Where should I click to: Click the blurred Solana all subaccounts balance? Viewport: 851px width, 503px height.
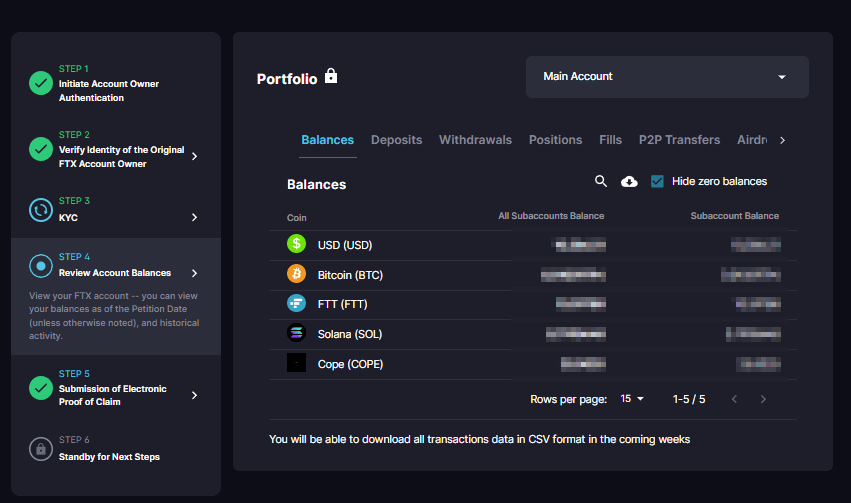(576, 334)
